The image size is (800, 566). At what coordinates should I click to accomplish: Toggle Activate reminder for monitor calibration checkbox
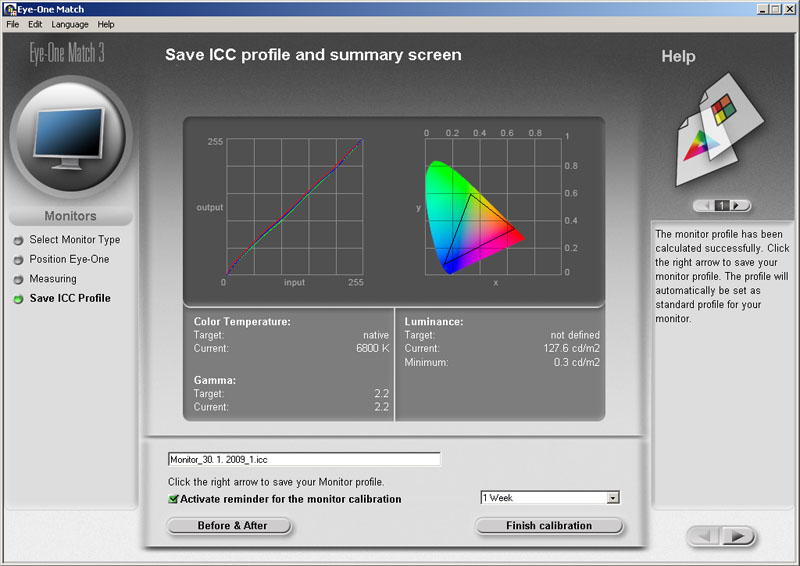pos(173,499)
